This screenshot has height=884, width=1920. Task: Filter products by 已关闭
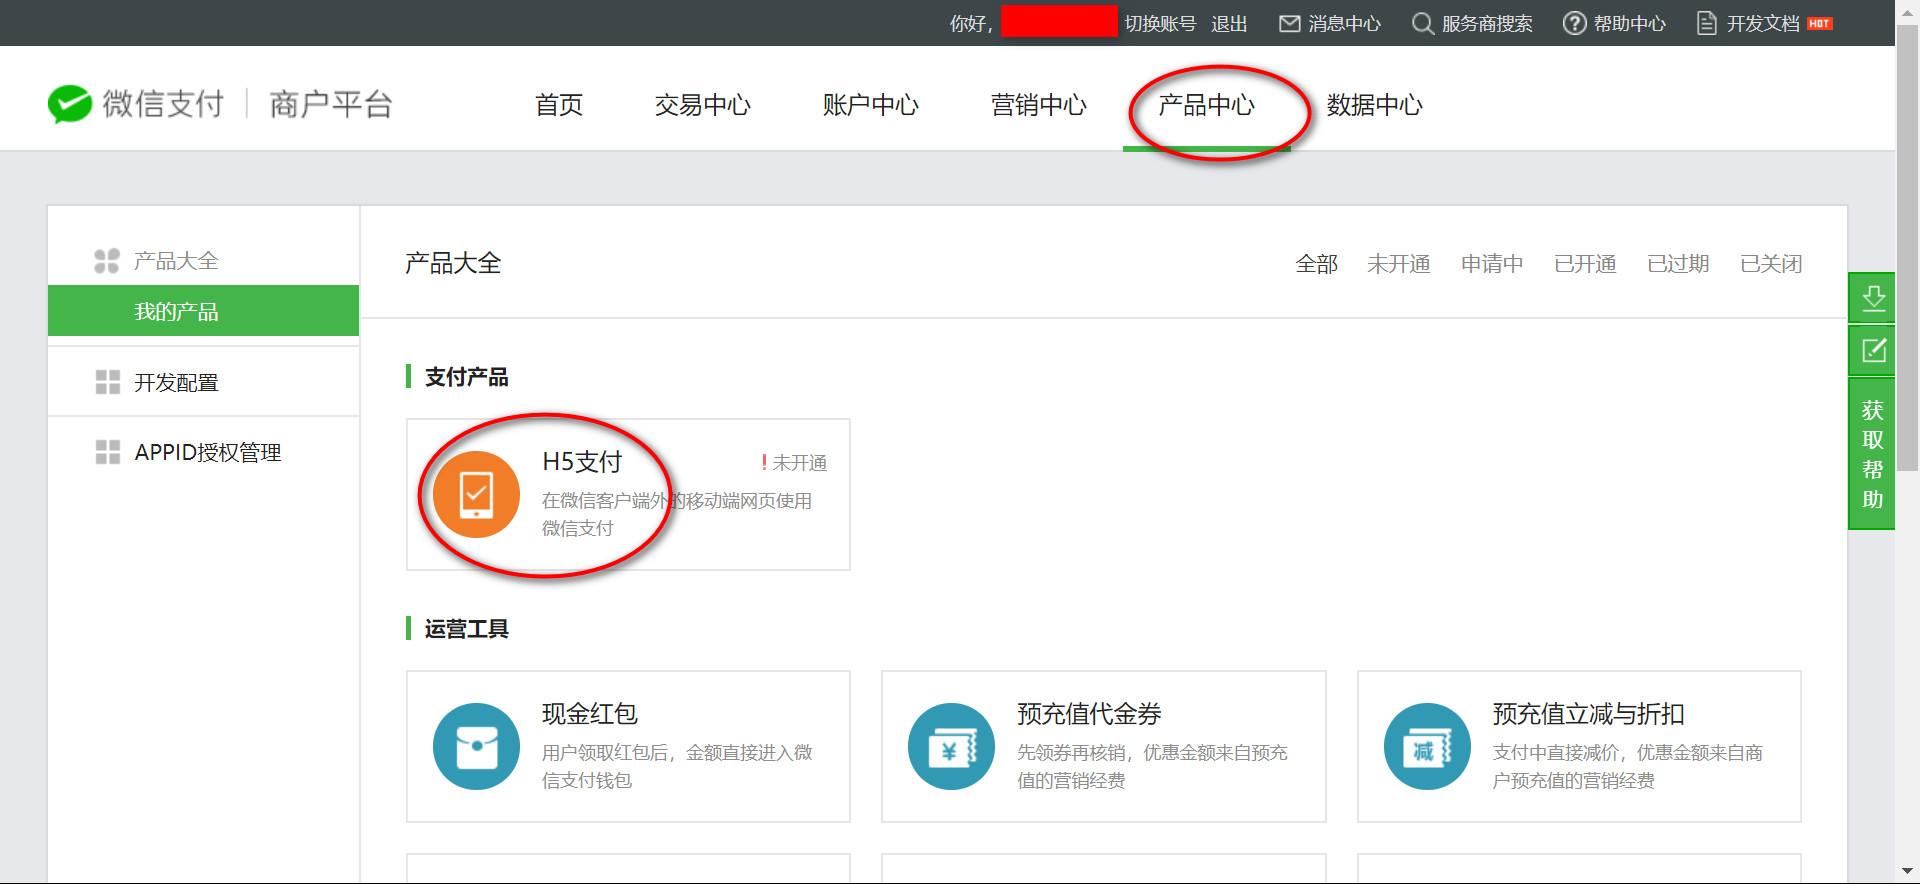(1771, 264)
